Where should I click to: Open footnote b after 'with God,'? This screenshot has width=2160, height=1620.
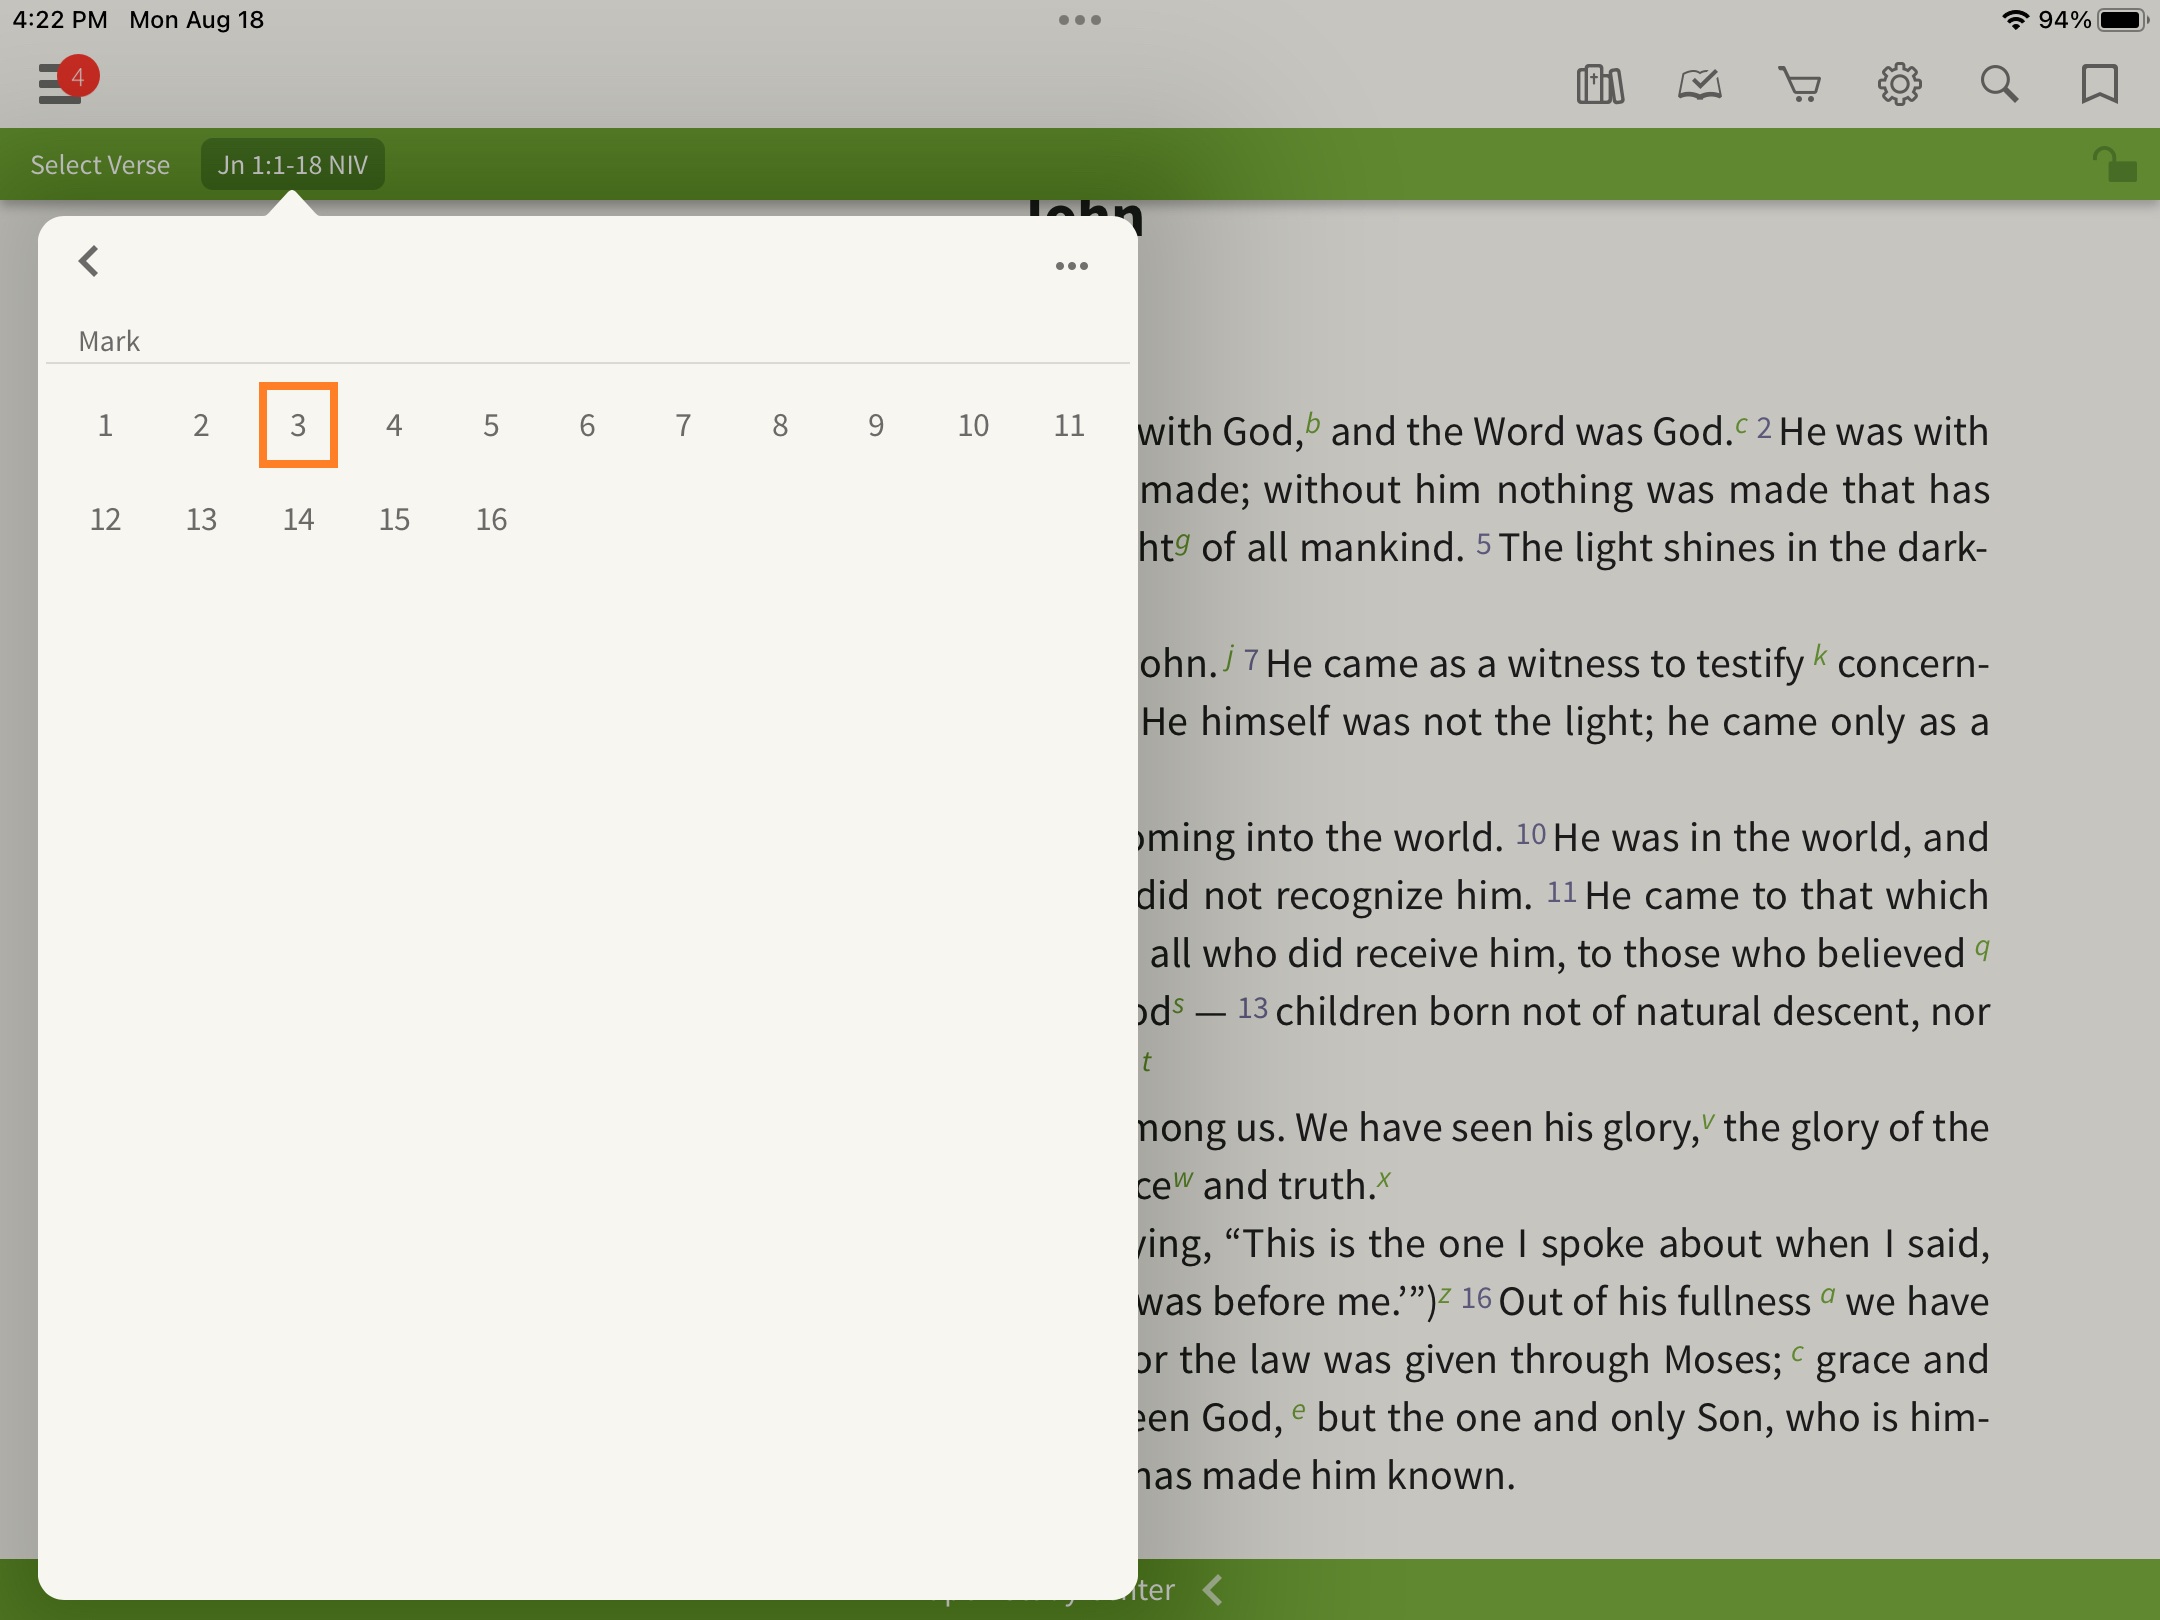[1313, 423]
